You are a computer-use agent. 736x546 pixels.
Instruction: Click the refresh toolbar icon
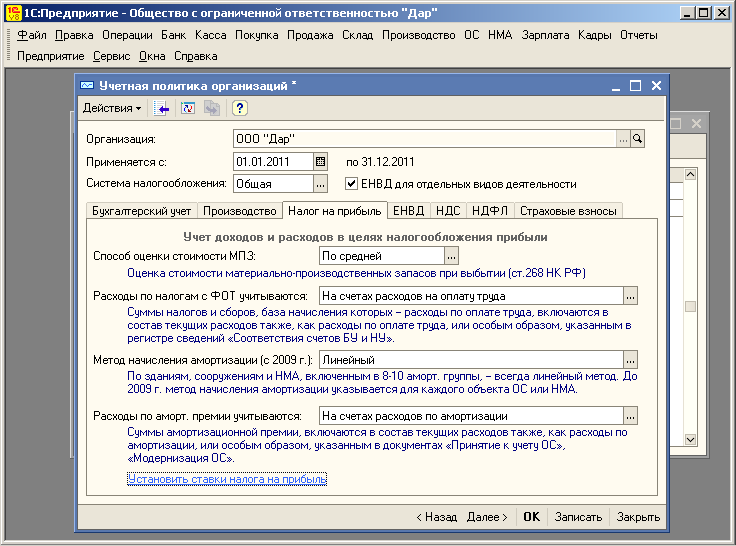(188, 108)
